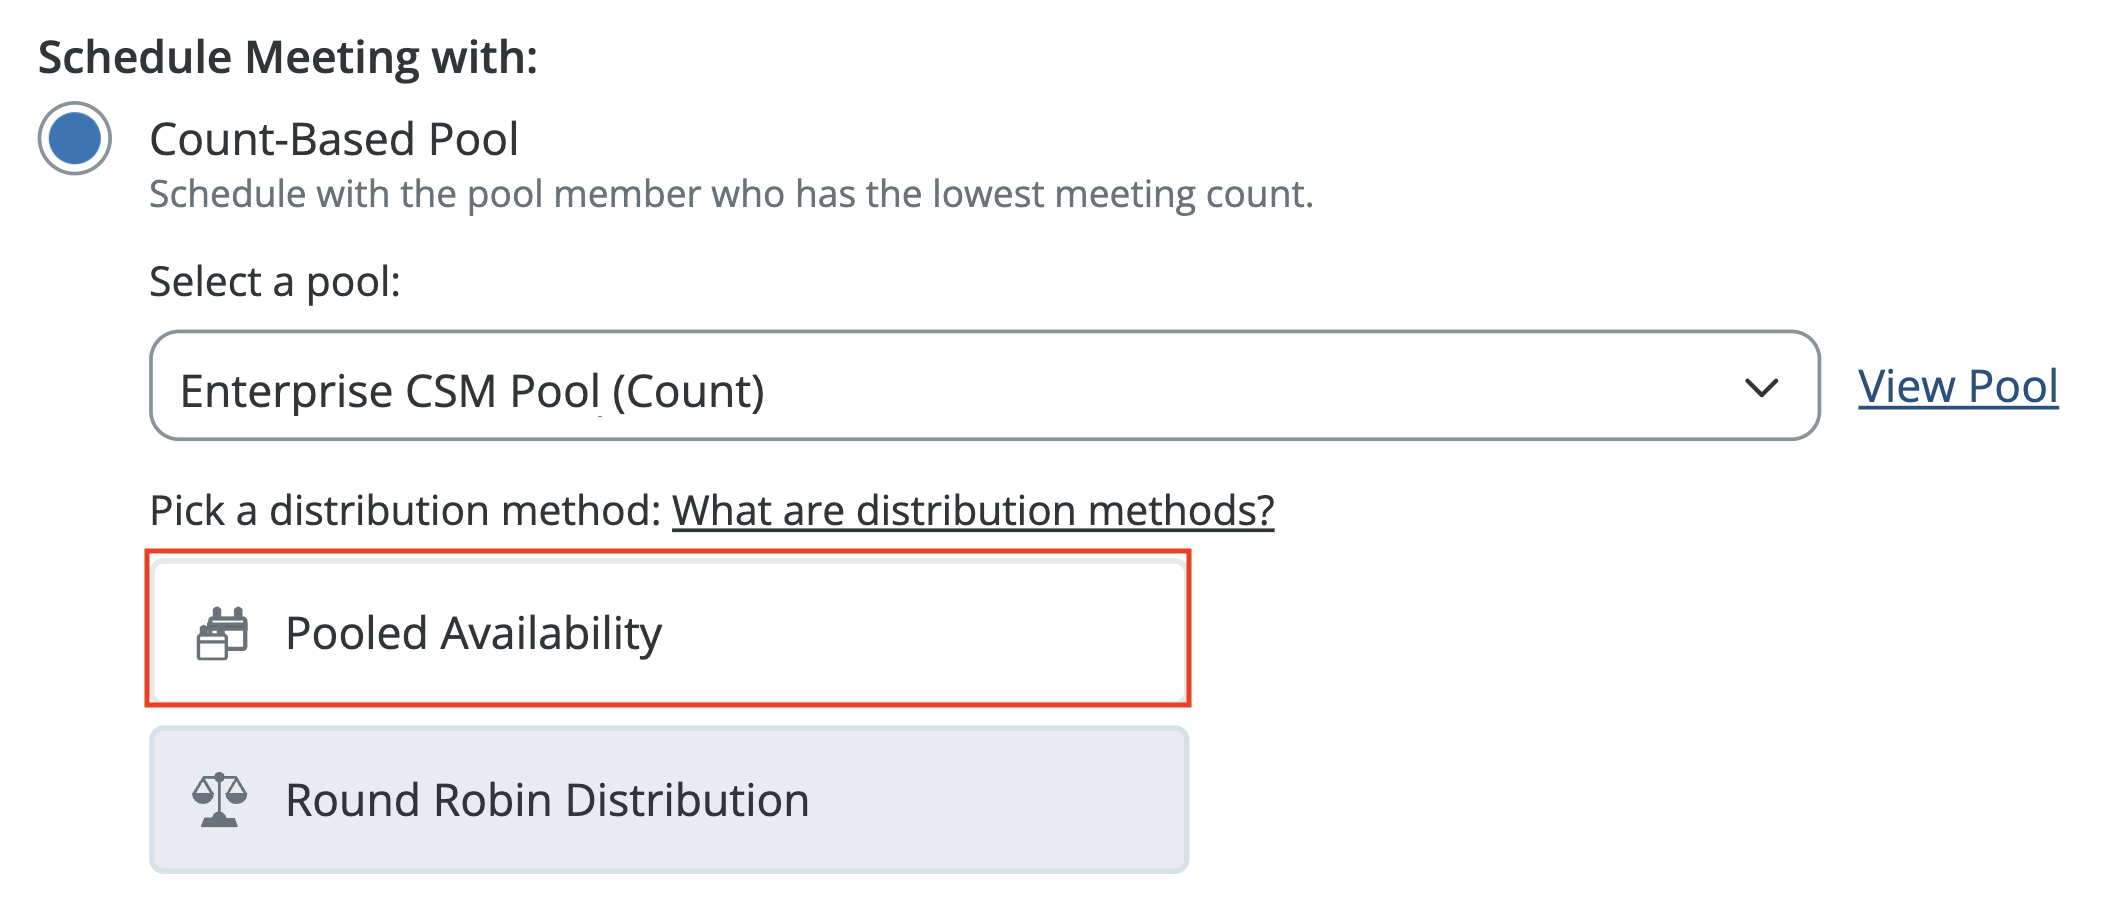Click the Pooled Availability label text
The width and height of the screenshot is (2124, 900).
(473, 634)
